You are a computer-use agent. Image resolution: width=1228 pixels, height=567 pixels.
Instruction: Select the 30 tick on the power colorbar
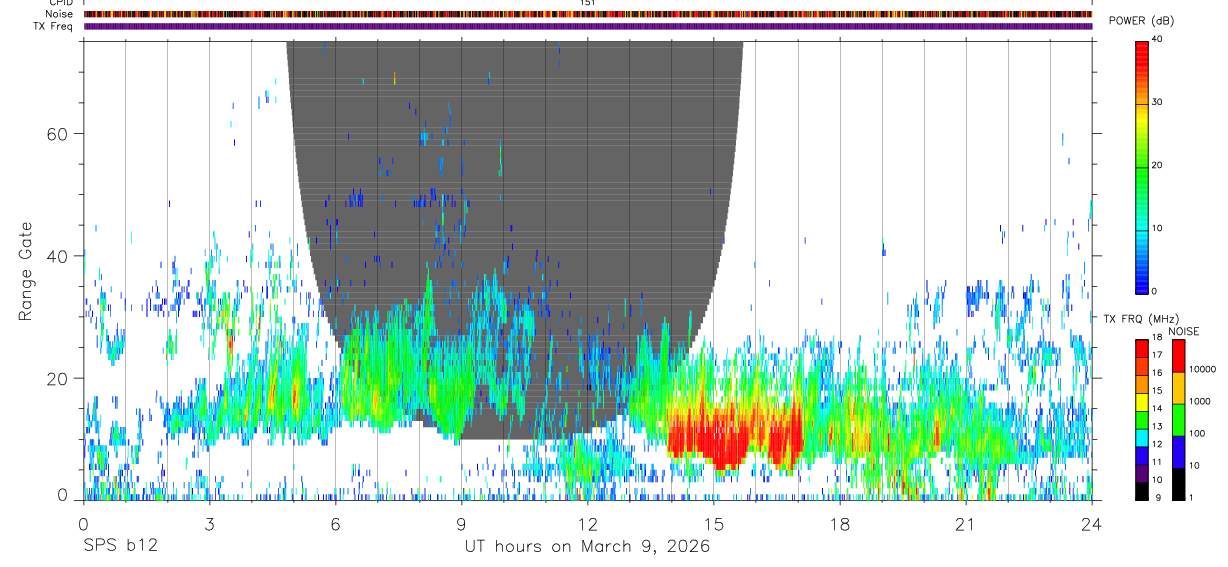tap(1157, 103)
